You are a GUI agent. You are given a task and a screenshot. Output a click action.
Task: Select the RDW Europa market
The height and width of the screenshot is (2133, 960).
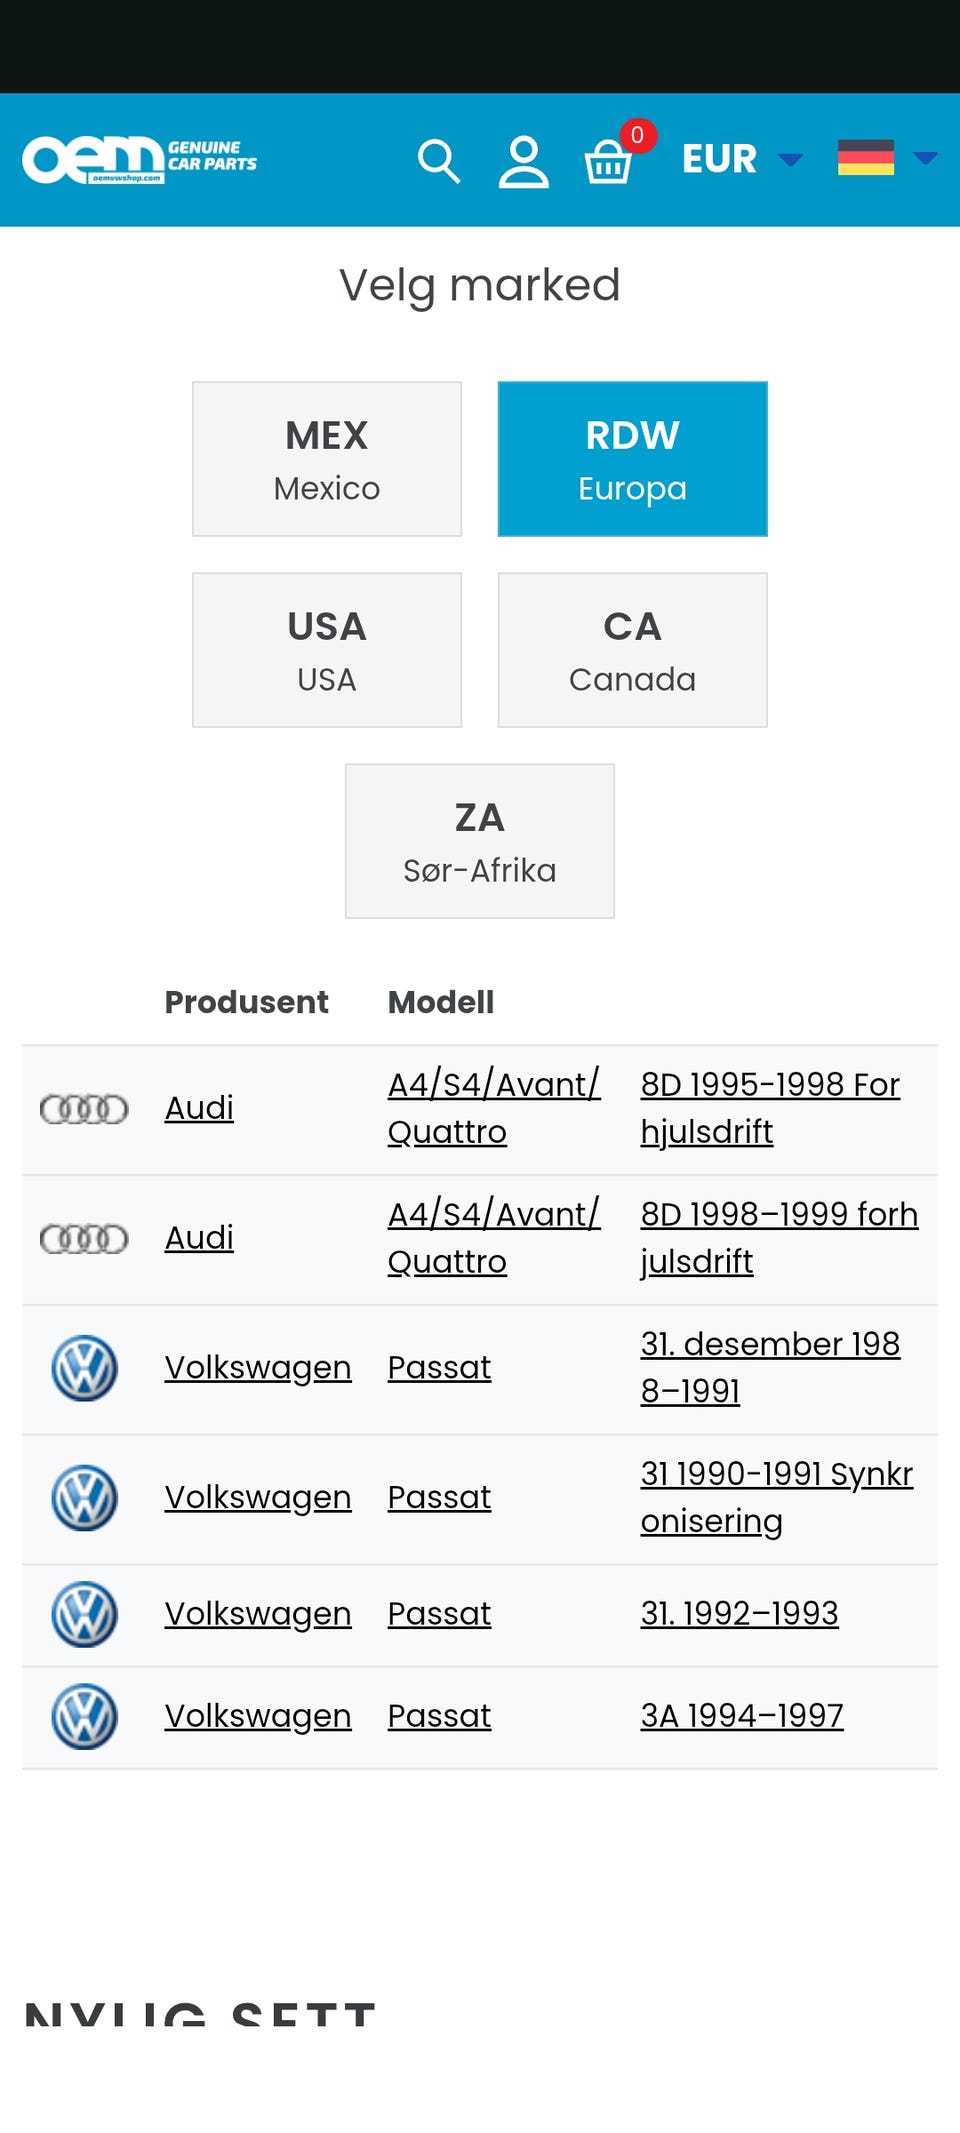[x=632, y=459]
